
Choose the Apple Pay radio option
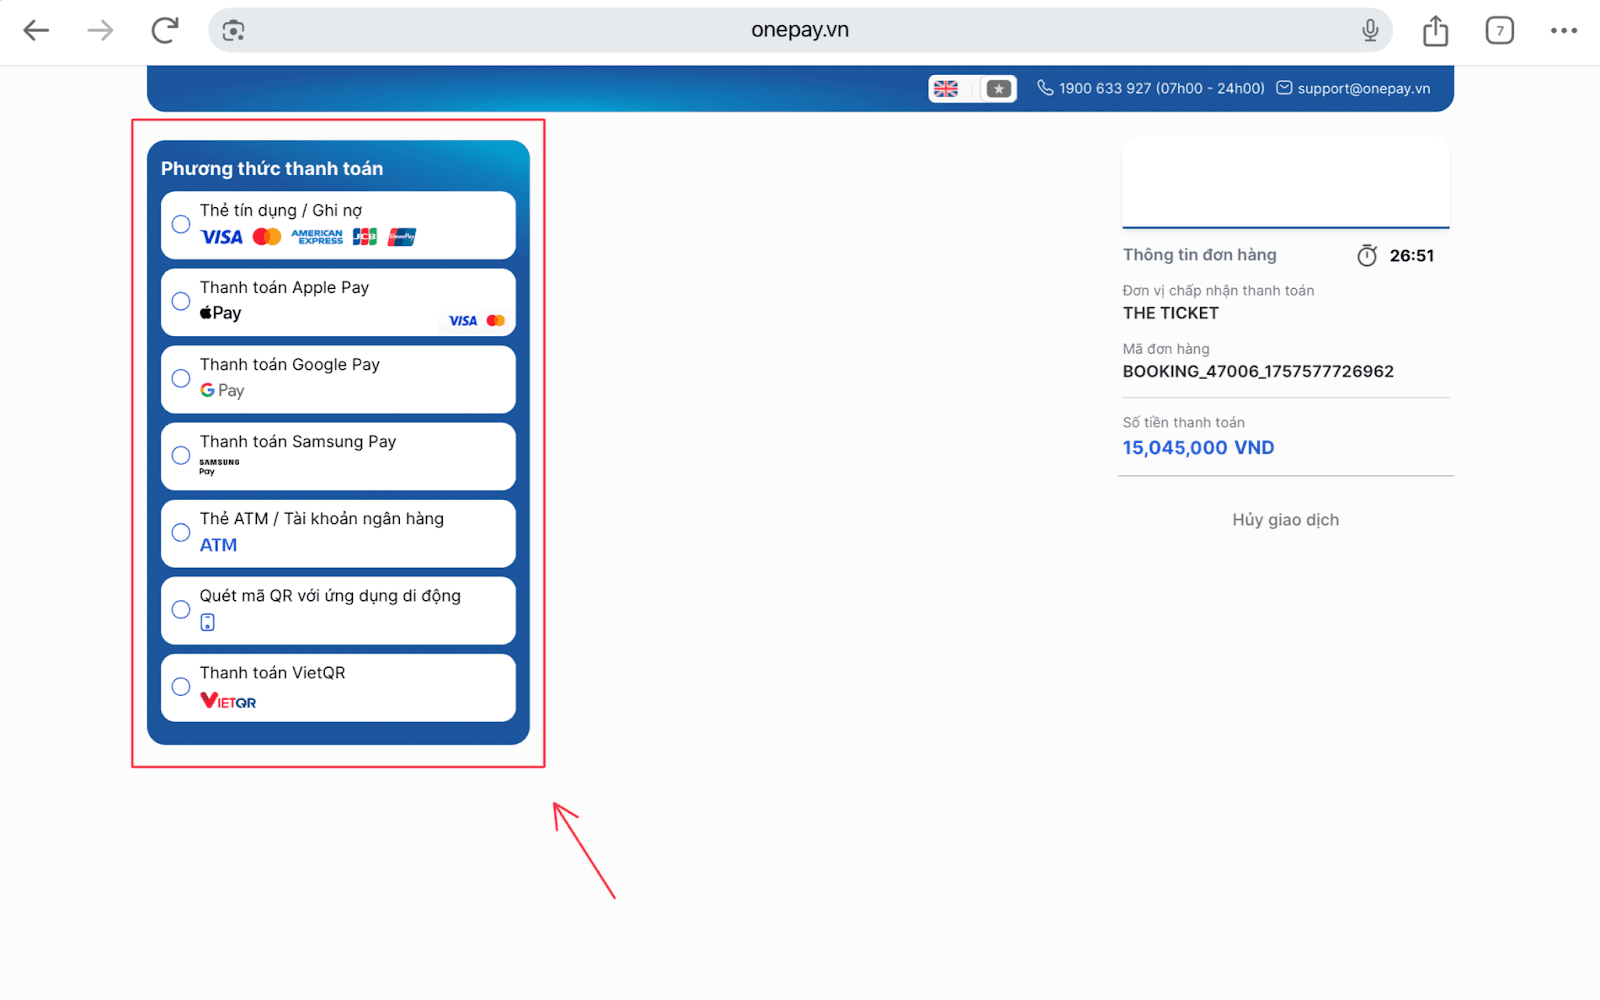[x=181, y=301]
